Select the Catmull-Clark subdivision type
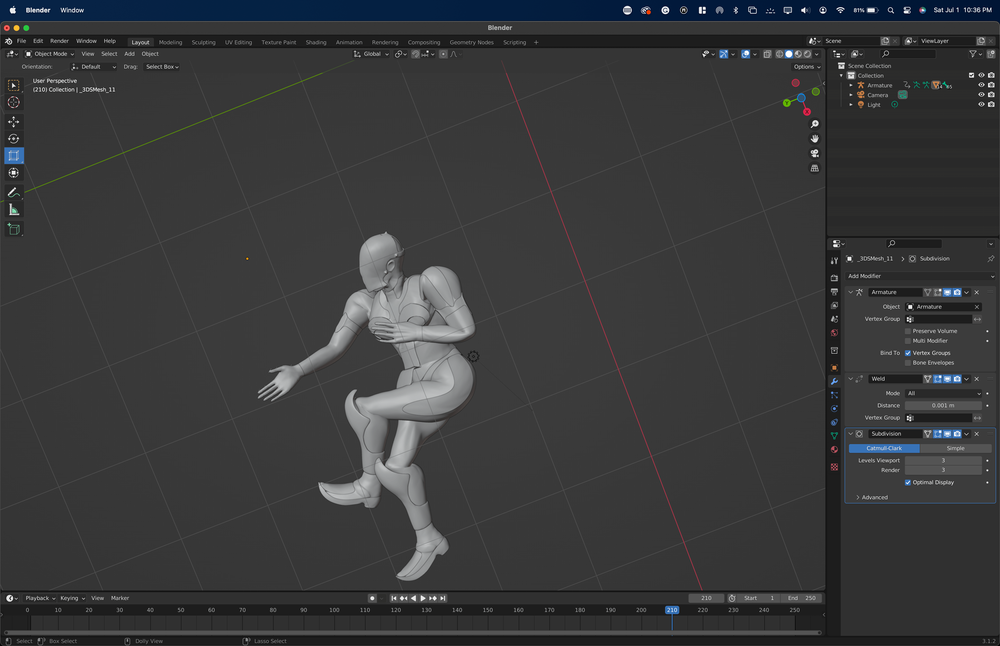Screen dimensions: 1000x646 click(x=884, y=448)
